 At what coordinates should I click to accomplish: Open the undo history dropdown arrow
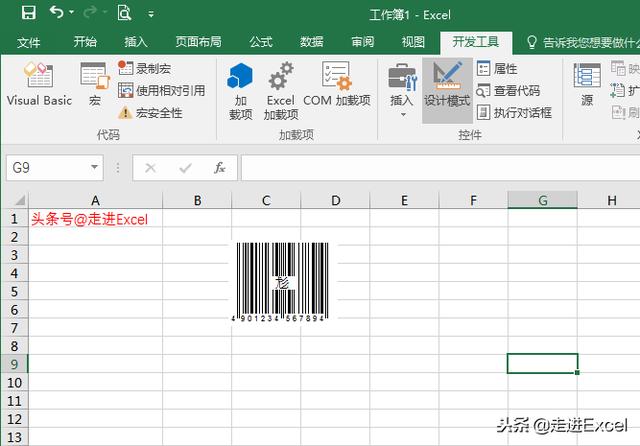point(71,13)
